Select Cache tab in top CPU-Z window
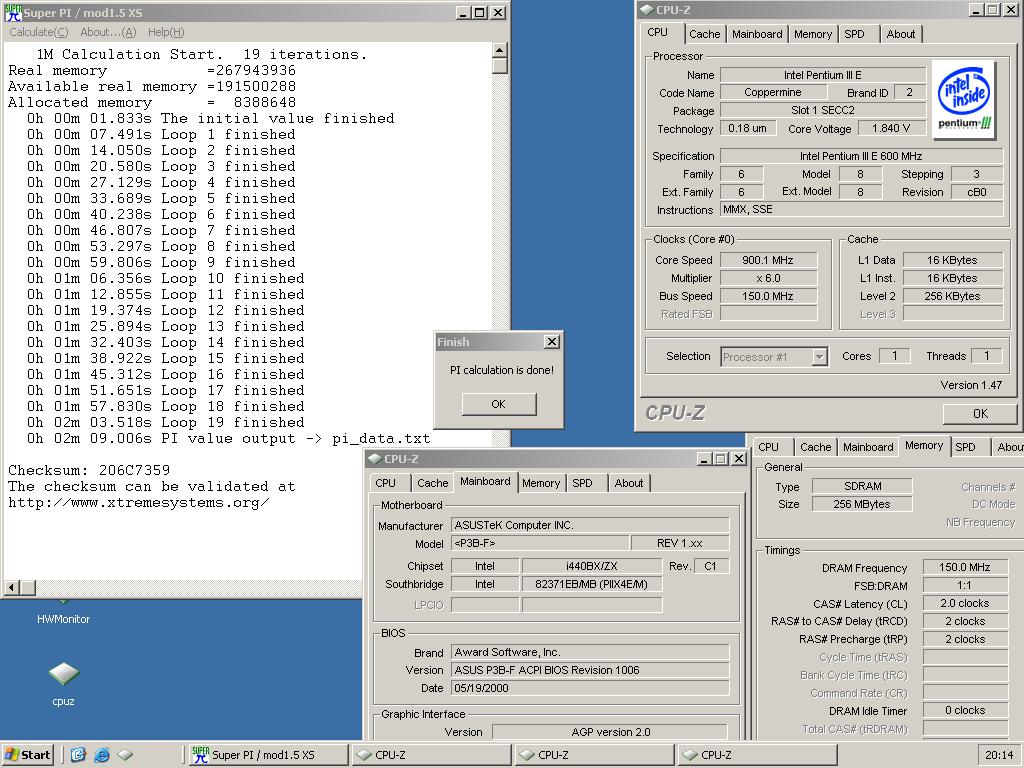Screen dimensions: 1024x768 coord(705,34)
